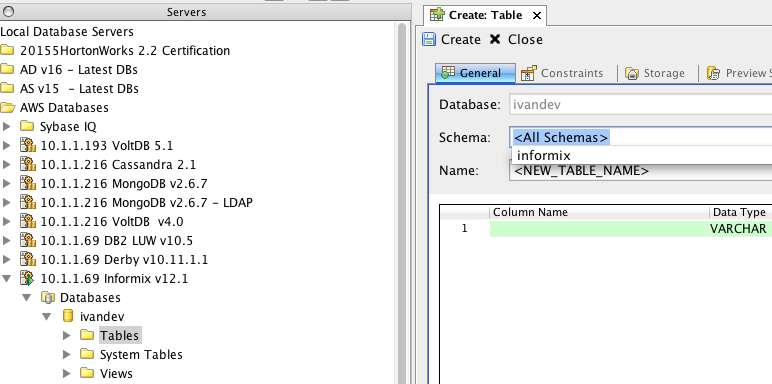This screenshot has height=384, width=772.
Task: Click the Cassandra 2.1 server icon
Action: click(x=28, y=164)
